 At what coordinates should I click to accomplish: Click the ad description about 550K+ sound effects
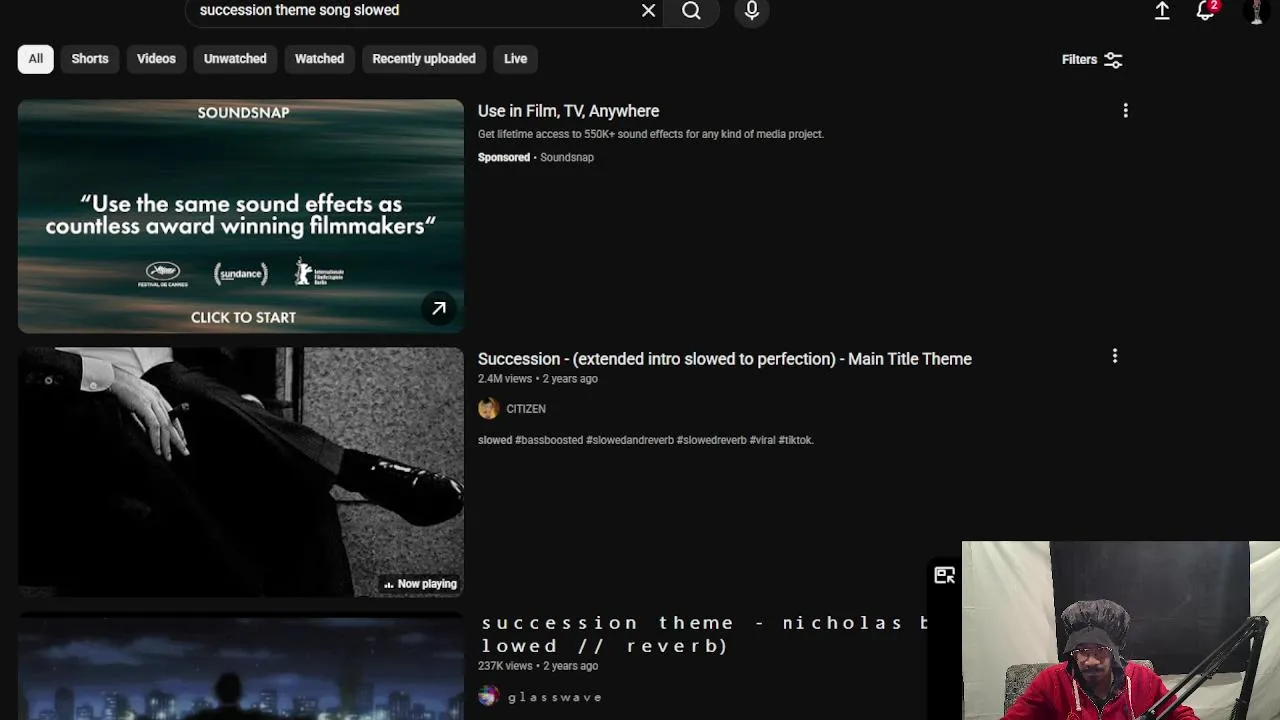coord(651,134)
